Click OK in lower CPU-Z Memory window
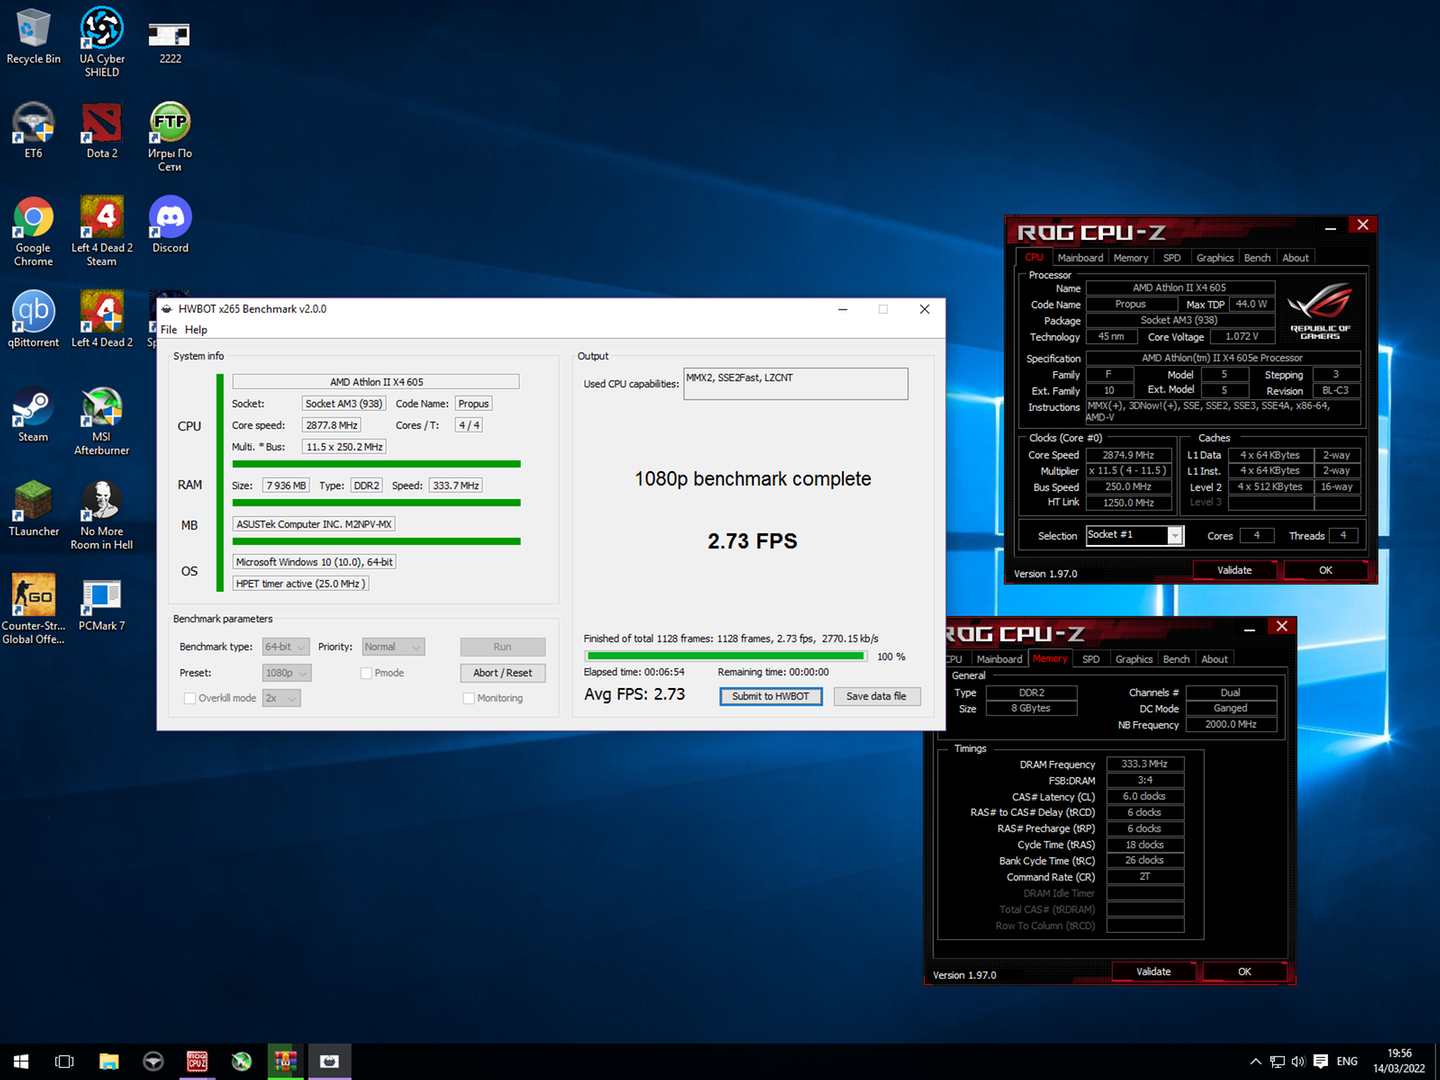Screen dimensions: 1440x1080 [1244, 972]
